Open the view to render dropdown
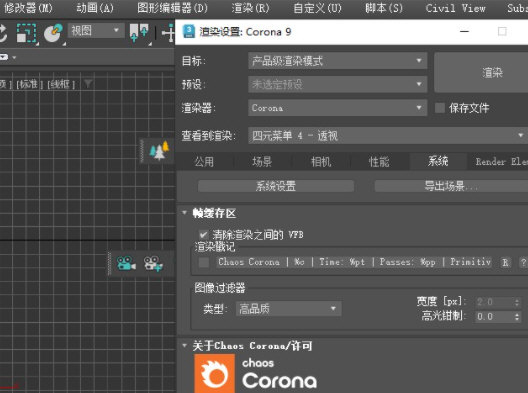Screen dimensions: 528x393 point(388,136)
